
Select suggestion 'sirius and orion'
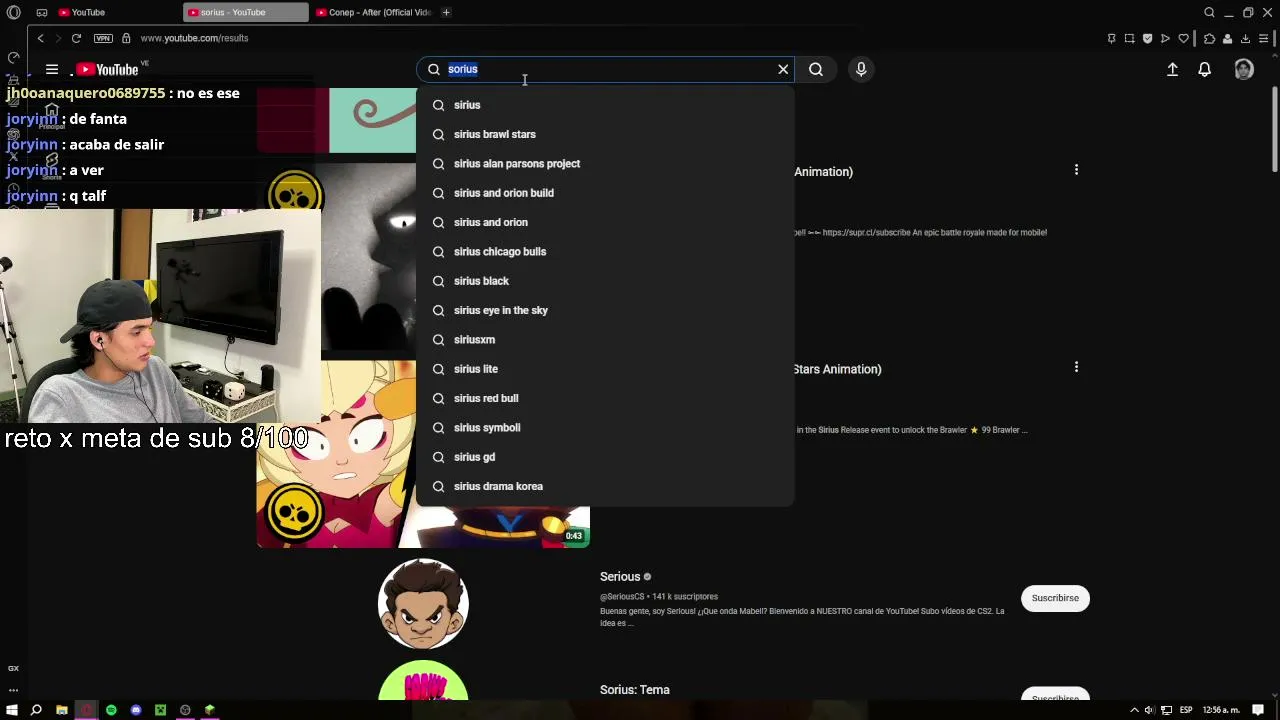pos(605,222)
